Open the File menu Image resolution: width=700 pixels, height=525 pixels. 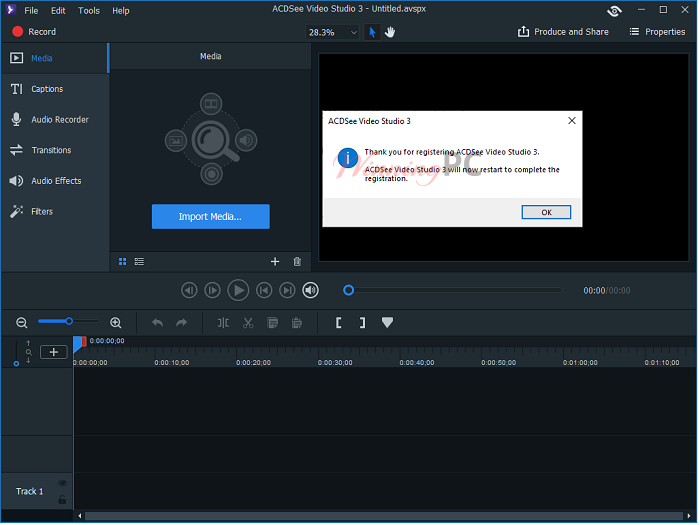tap(31, 10)
